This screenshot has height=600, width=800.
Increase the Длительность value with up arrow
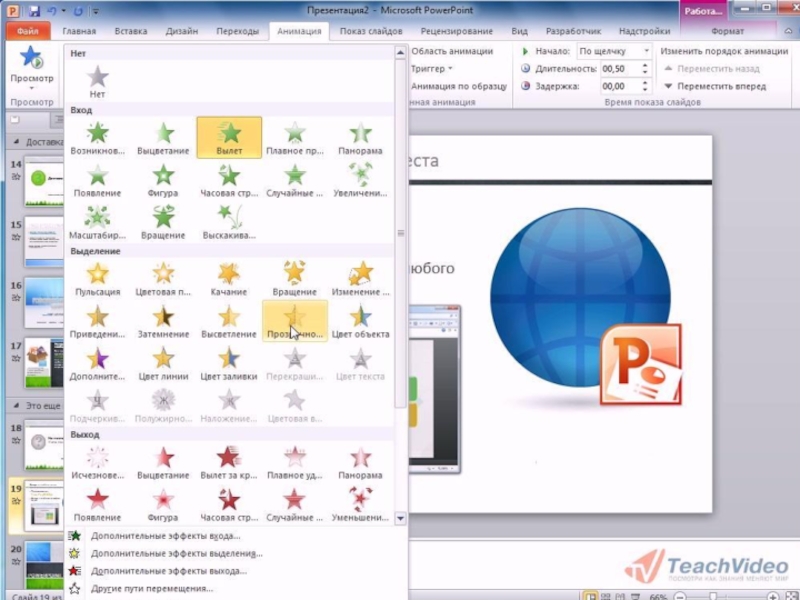pyautogui.click(x=645, y=65)
